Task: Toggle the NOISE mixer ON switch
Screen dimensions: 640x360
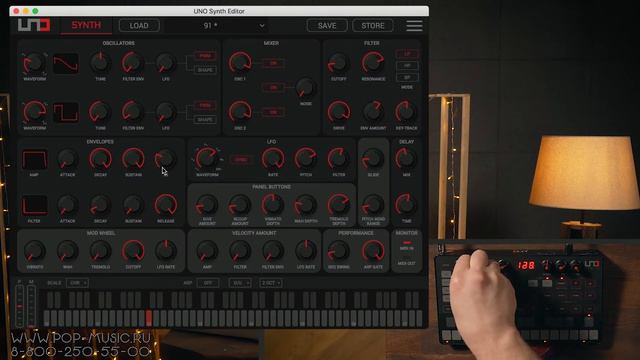Action: coord(273,87)
